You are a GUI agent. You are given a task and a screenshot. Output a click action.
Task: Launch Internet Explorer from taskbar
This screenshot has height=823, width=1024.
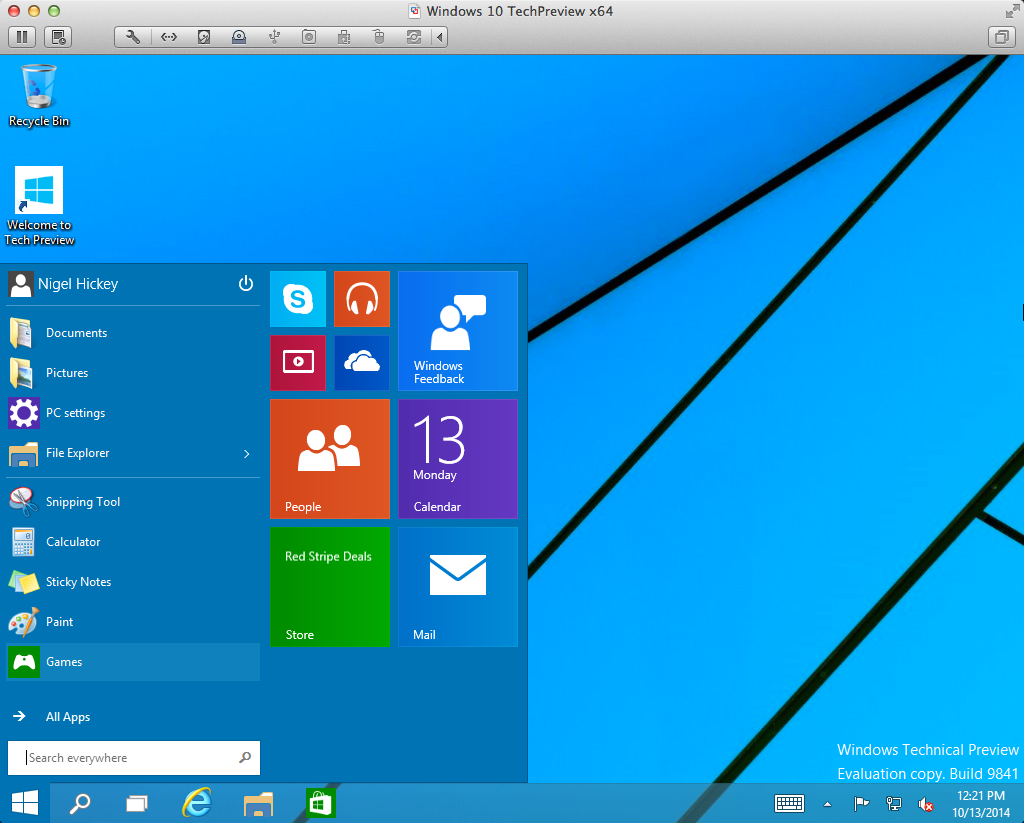click(x=197, y=803)
